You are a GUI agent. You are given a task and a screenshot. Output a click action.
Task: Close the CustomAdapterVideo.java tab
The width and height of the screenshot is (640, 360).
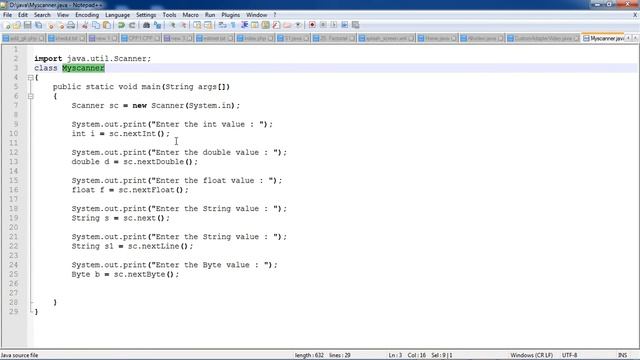click(x=576, y=38)
